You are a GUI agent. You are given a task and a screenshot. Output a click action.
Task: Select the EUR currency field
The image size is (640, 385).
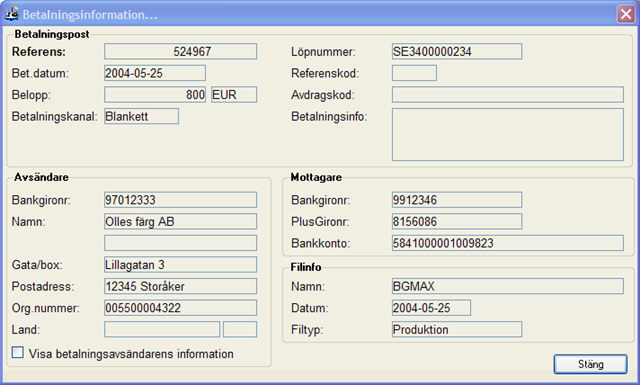coord(234,95)
